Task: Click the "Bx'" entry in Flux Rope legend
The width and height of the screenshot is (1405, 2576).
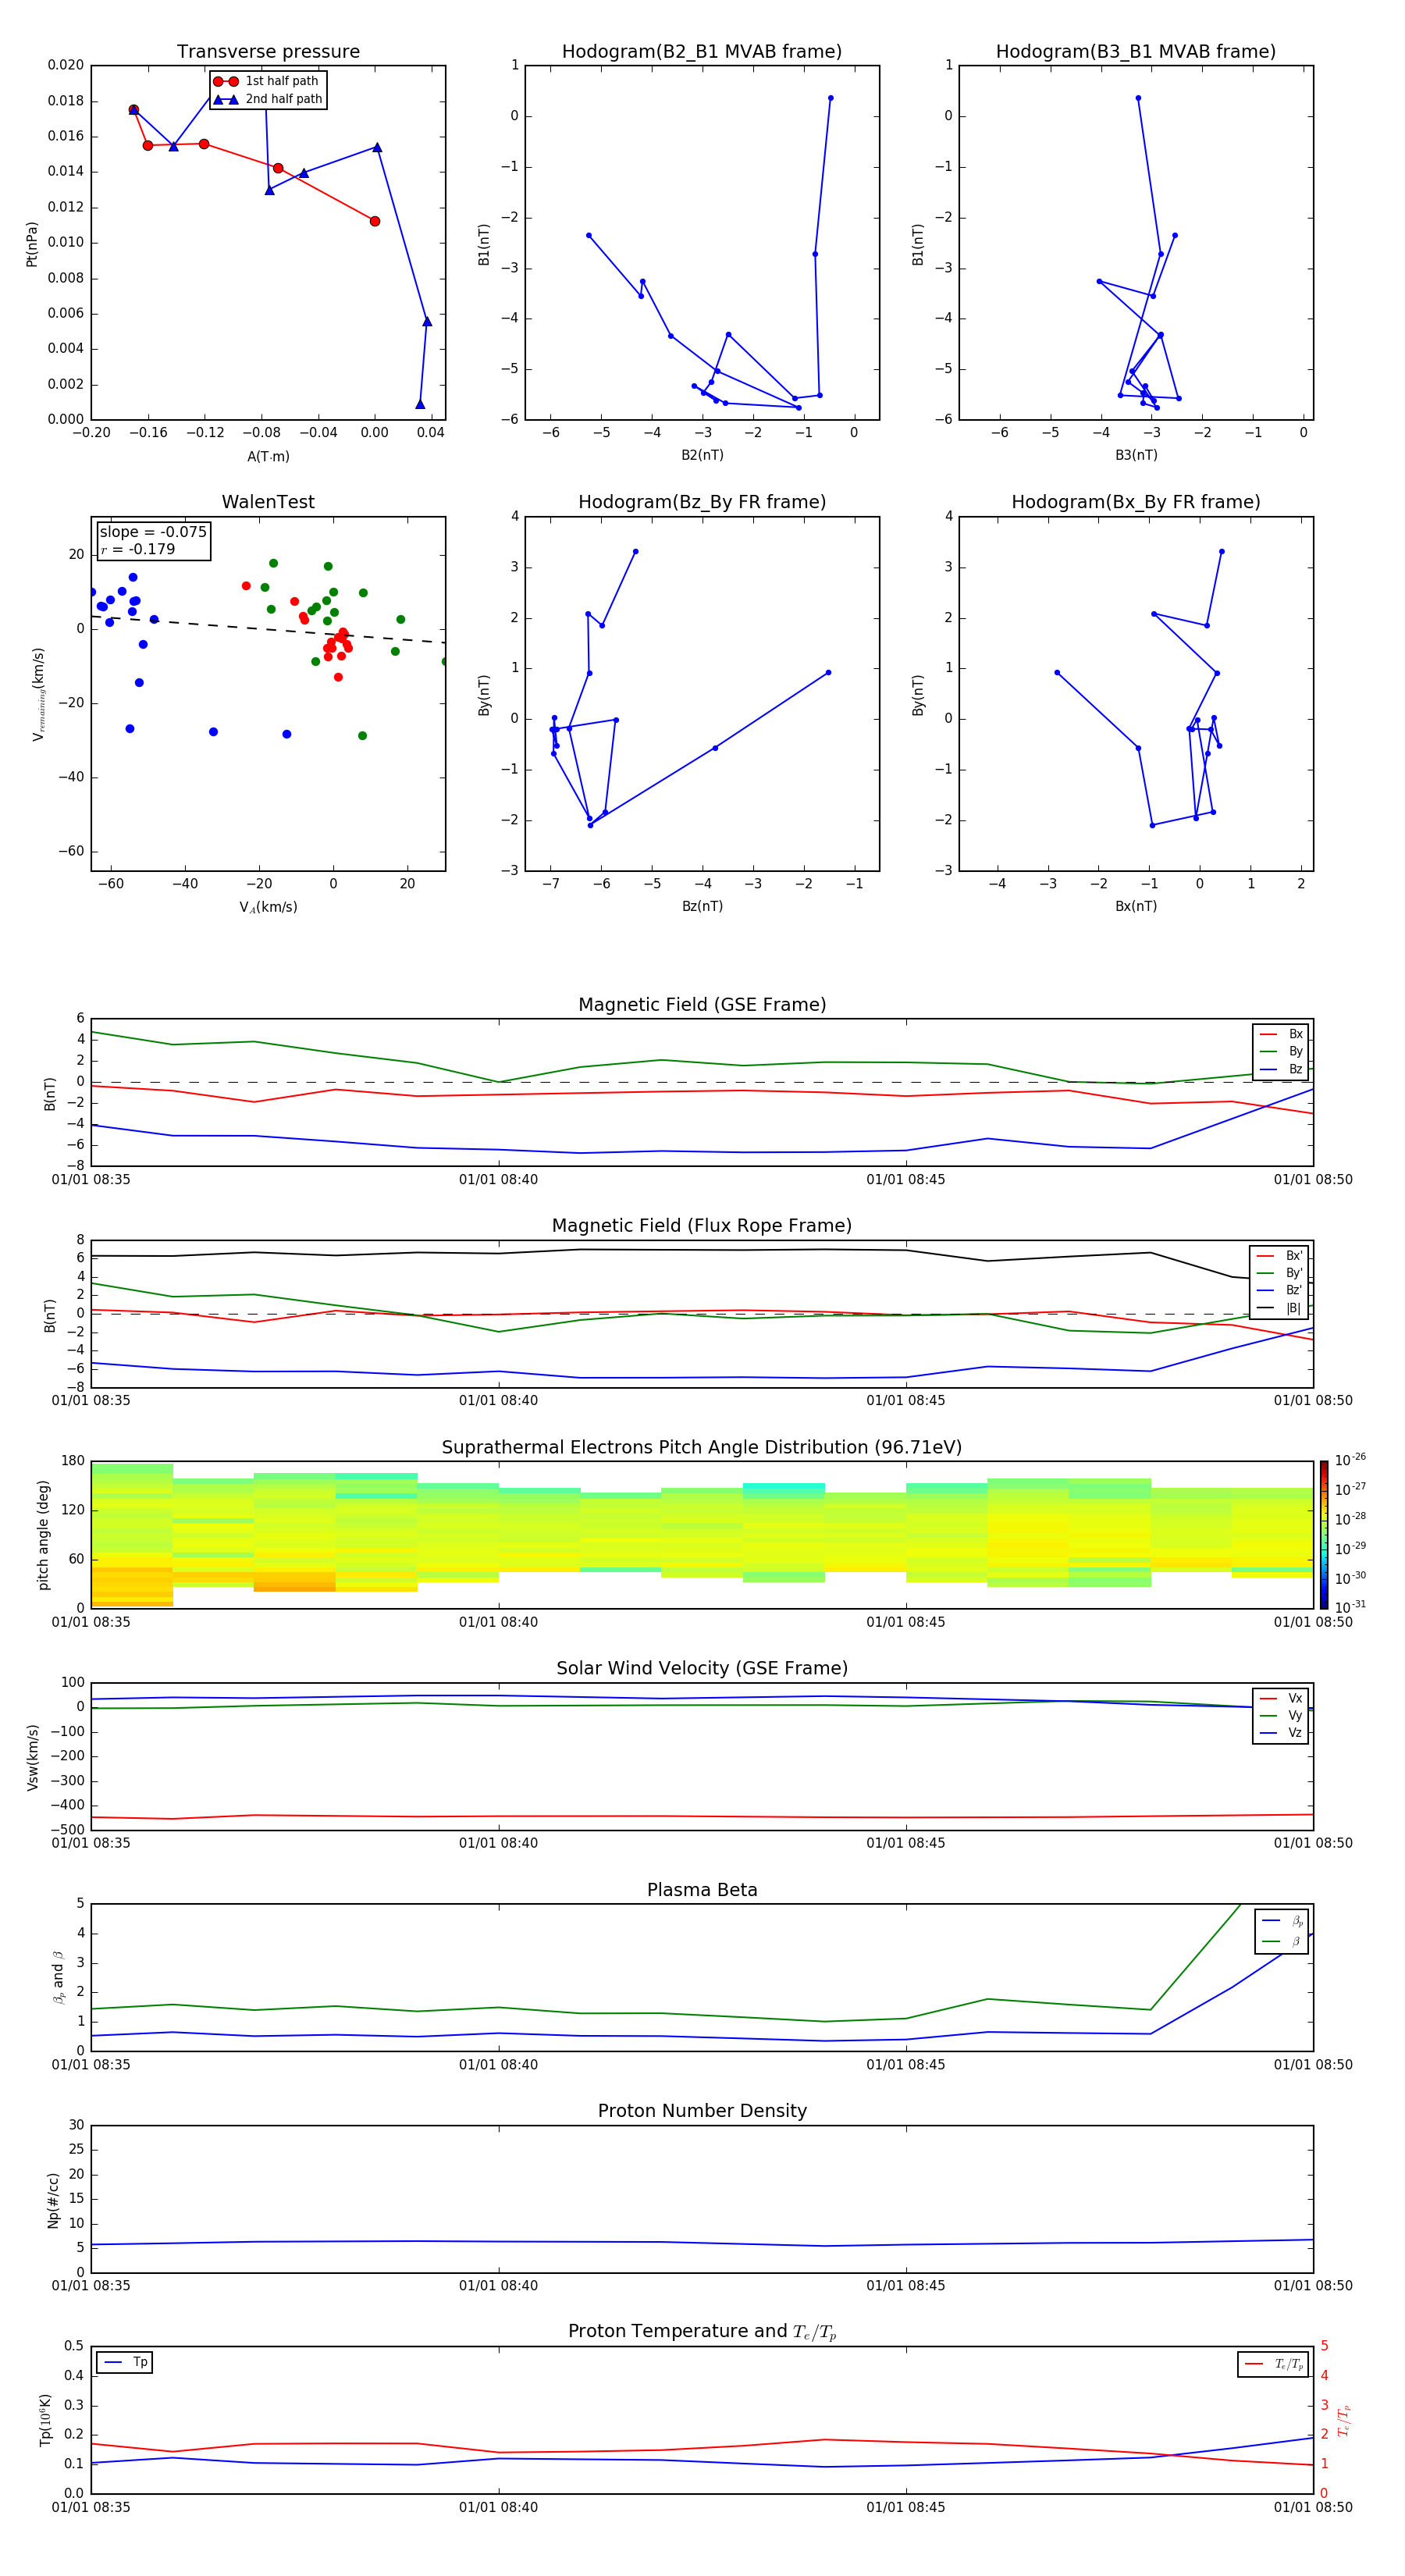Action: coord(1279,1256)
